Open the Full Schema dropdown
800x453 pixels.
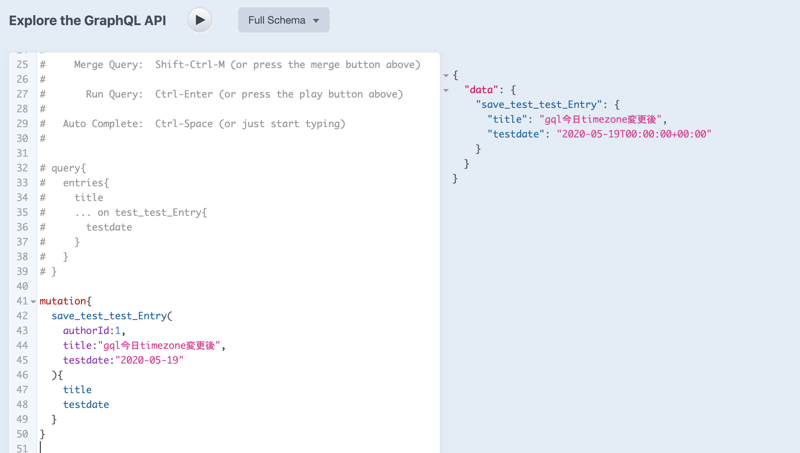tap(283, 20)
